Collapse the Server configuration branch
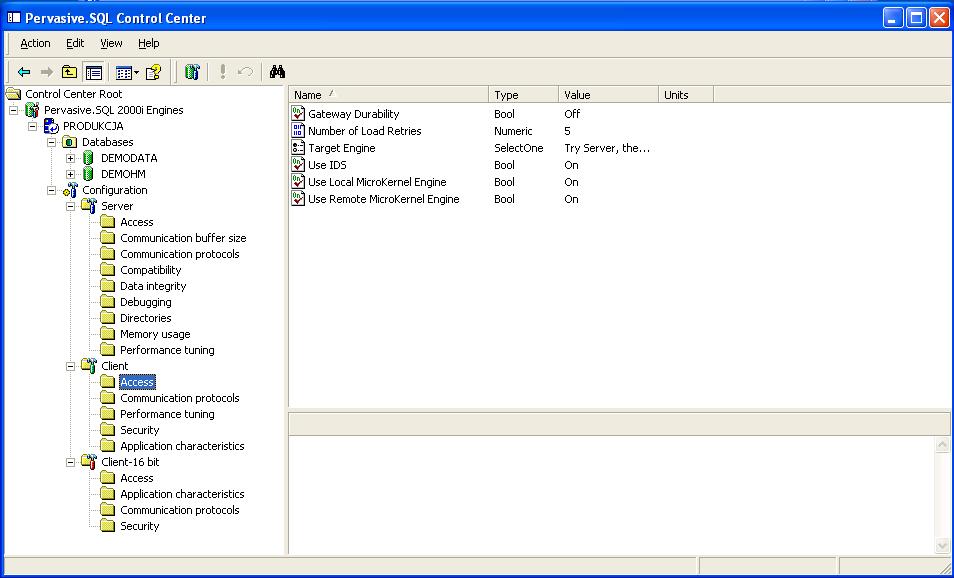 71,206
